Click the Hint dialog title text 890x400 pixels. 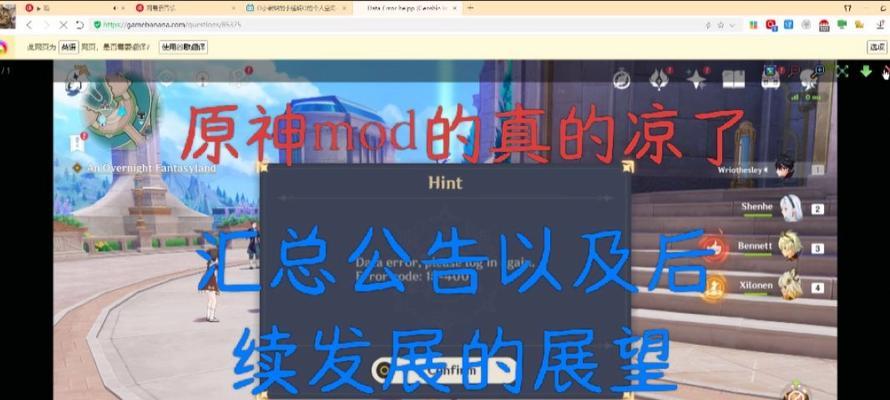coord(445,183)
